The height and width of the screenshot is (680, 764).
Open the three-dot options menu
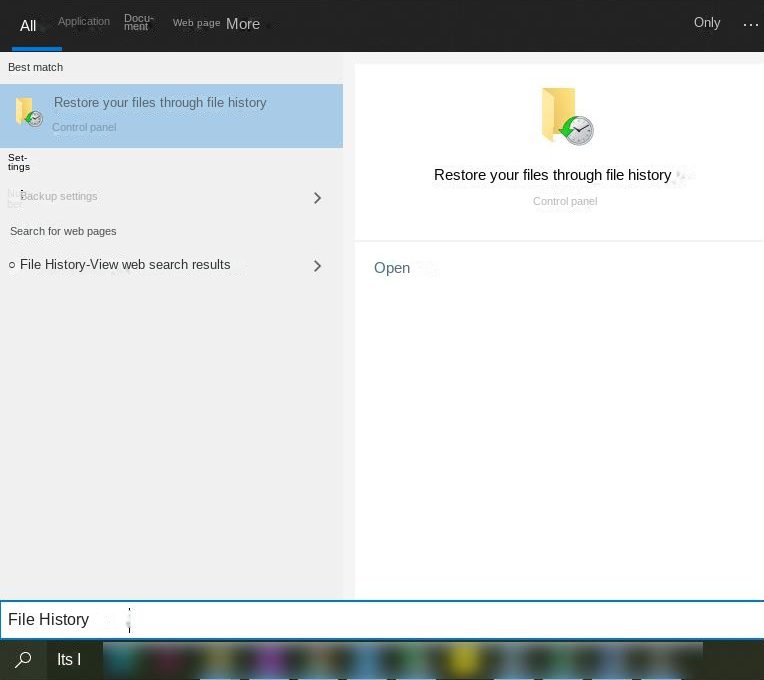point(750,24)
